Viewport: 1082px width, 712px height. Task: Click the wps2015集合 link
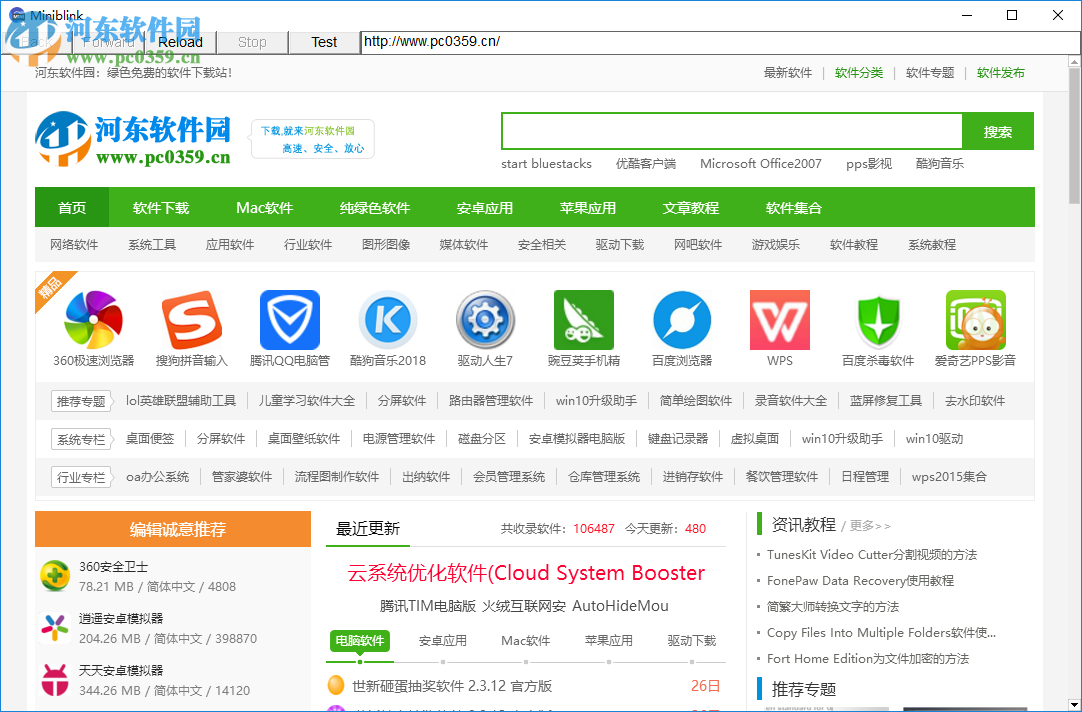coord(949,476)
